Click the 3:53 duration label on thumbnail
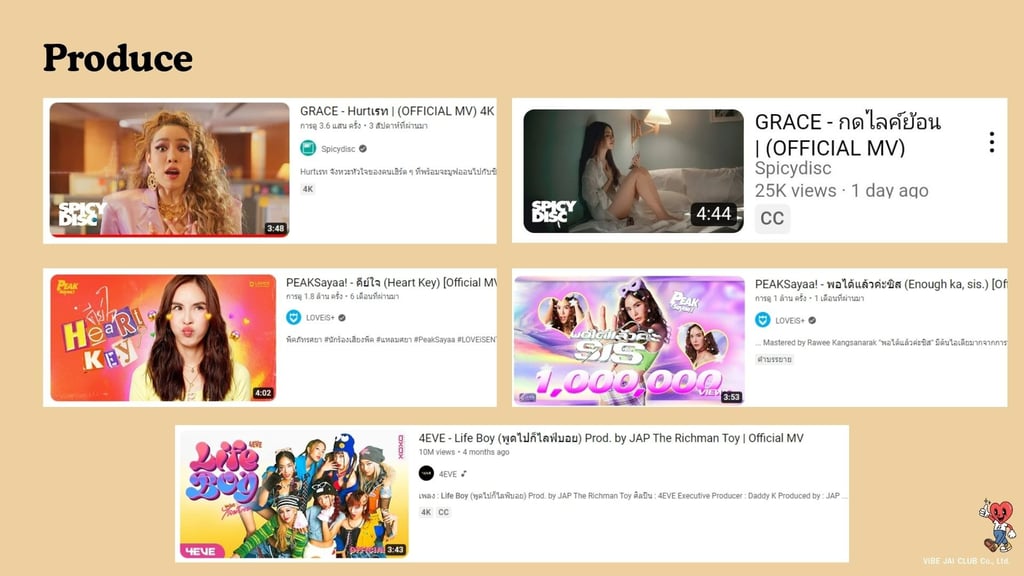Viewport: 1024px width, 576px height. point(731,397)
